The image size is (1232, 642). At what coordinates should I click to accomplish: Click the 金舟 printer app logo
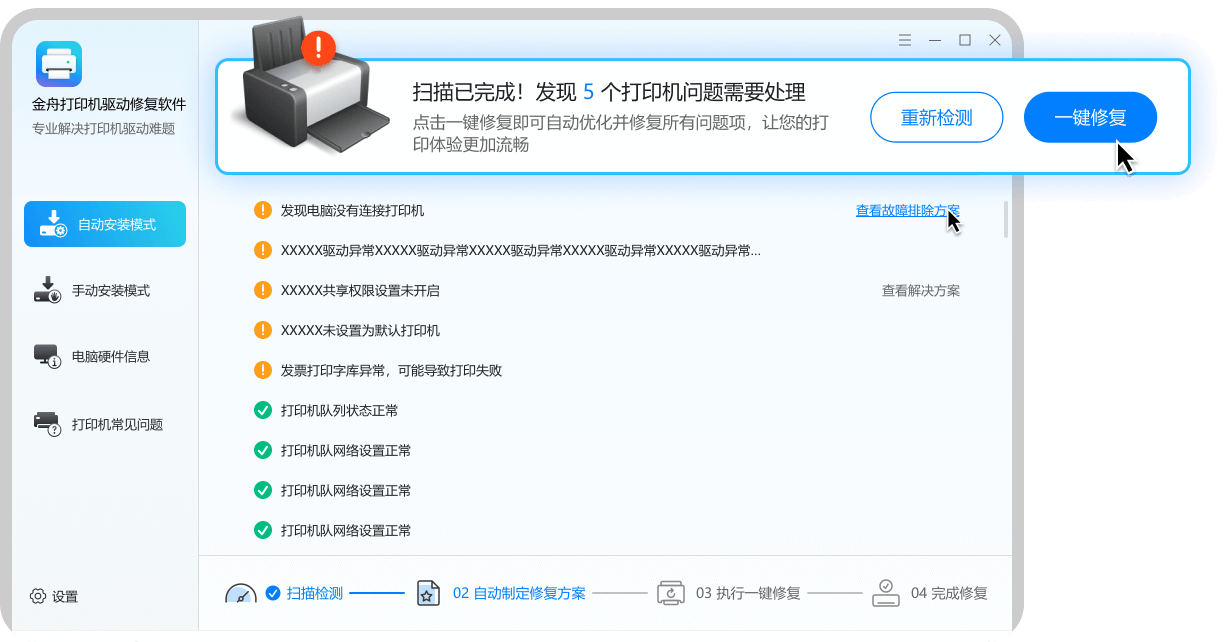click(59, 64)
